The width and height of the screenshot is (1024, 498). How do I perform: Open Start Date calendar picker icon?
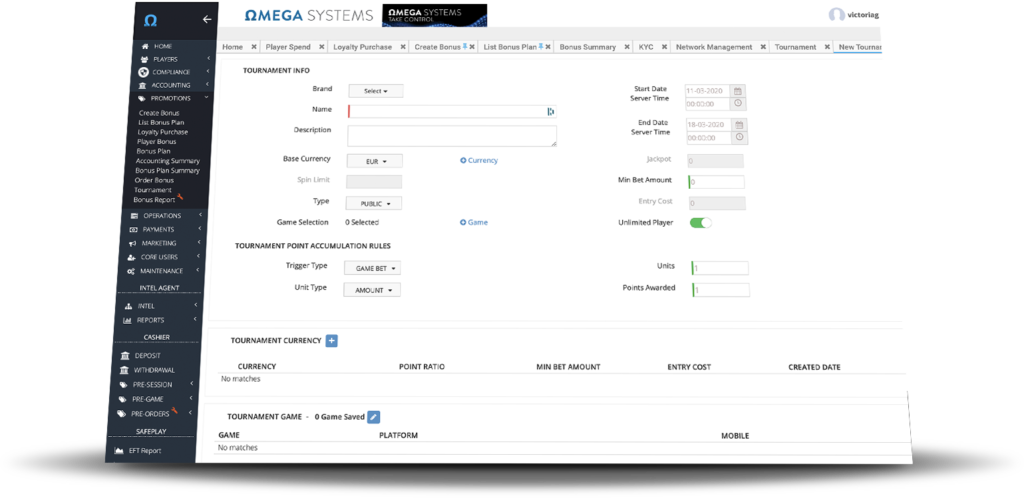coord(739,90)
